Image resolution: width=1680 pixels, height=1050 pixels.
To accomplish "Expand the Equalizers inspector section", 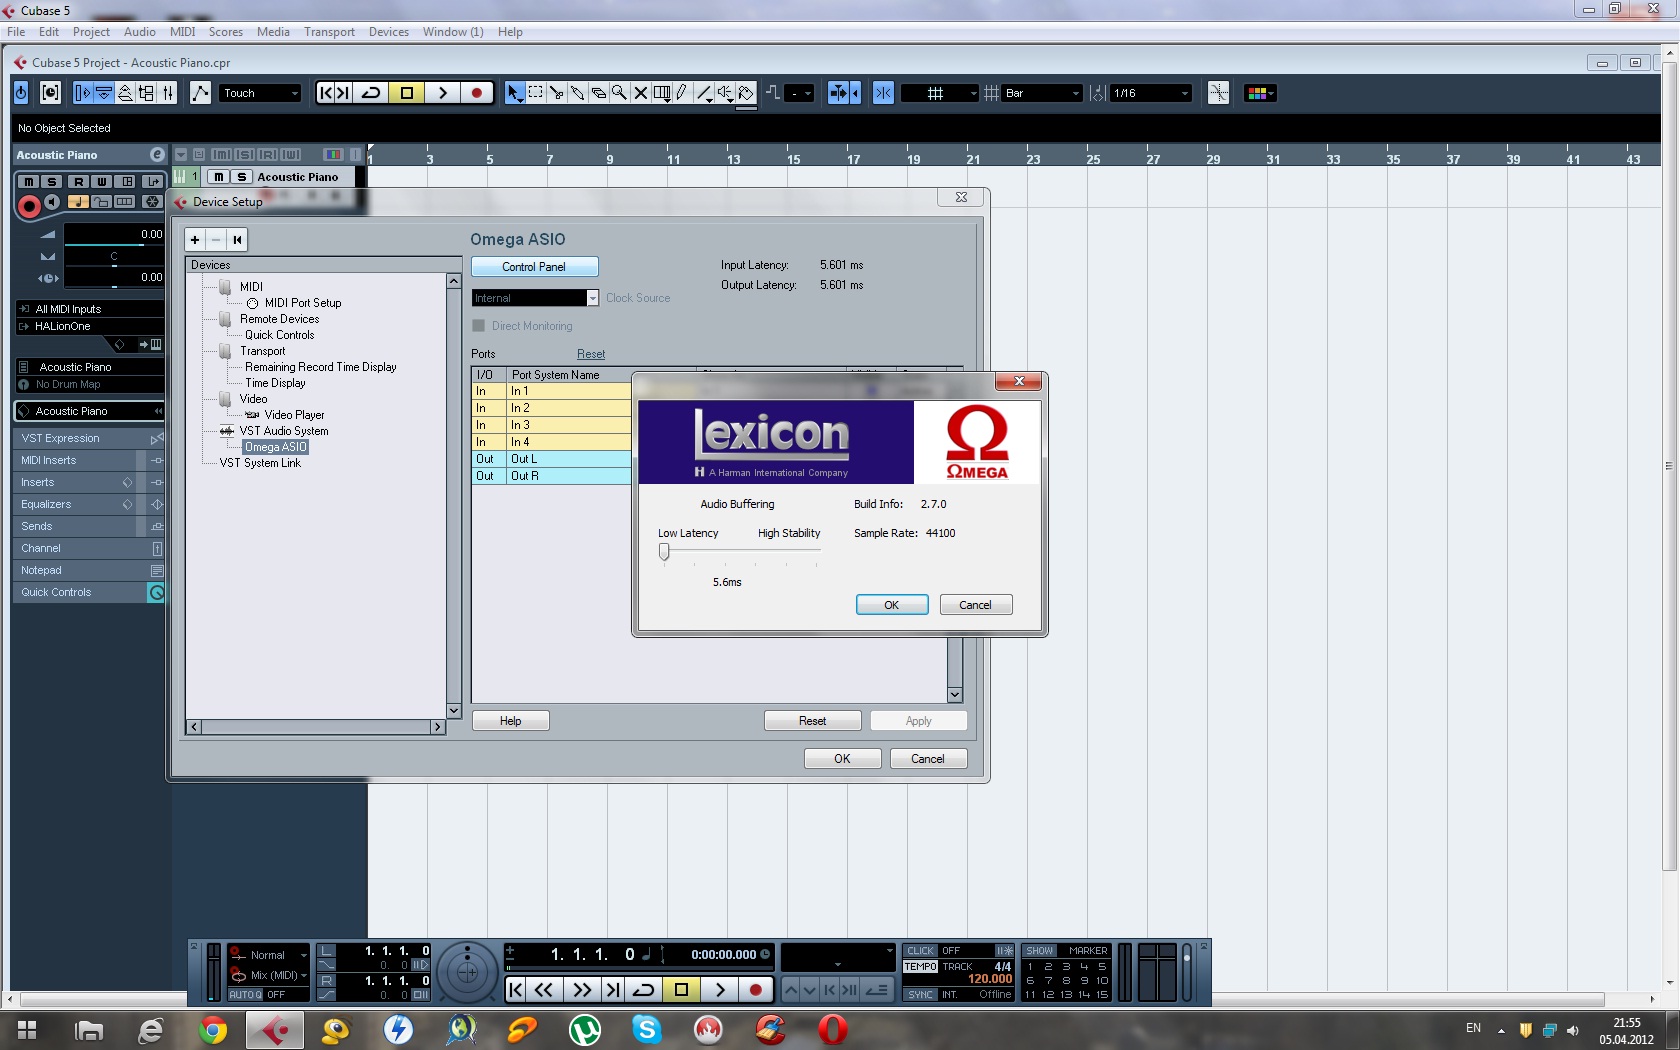I will click(89, 504).
